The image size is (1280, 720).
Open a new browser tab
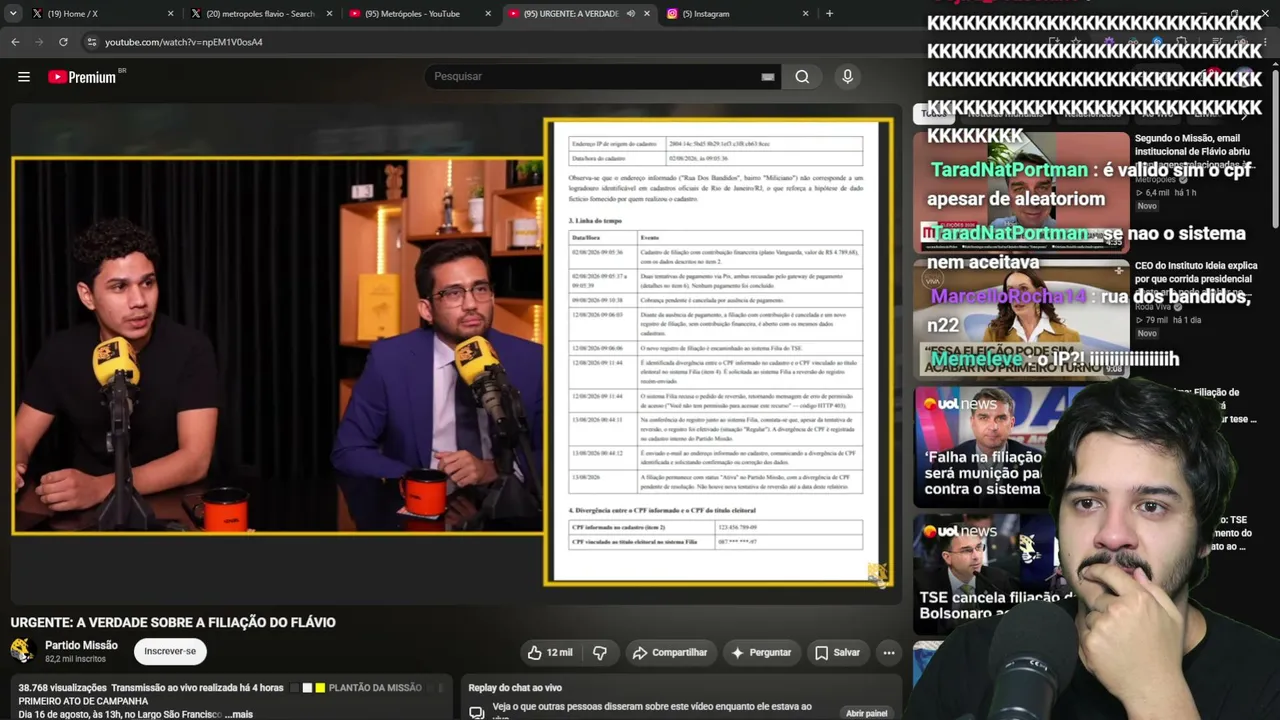pos(829,14)
